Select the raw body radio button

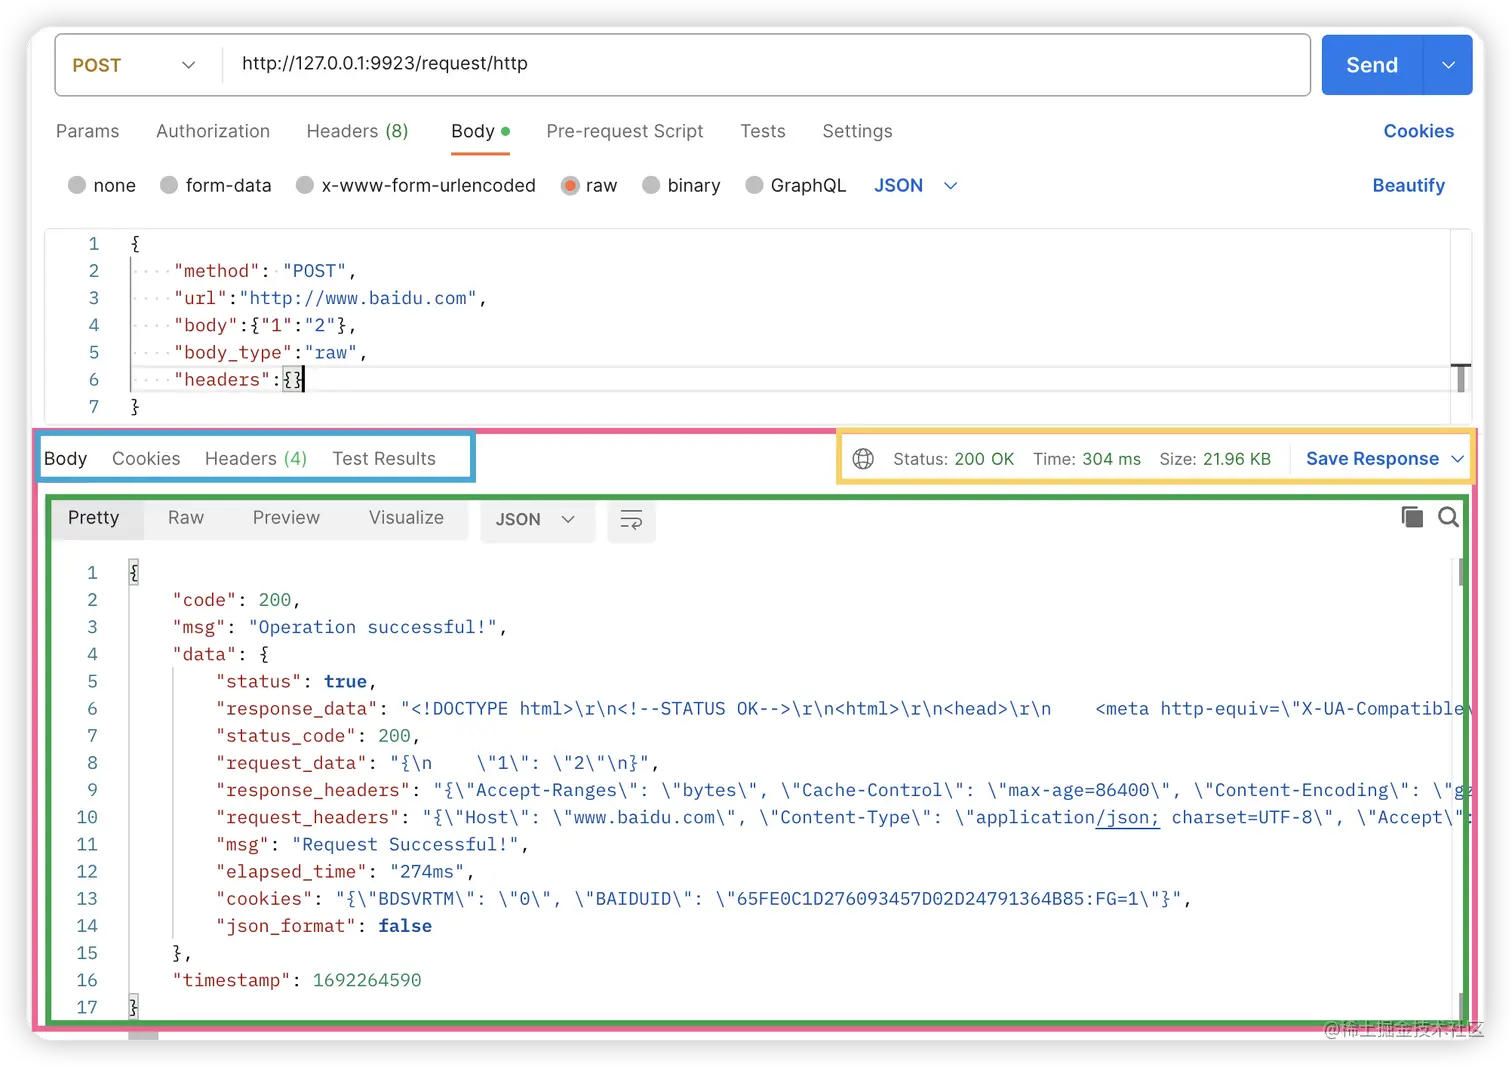coord(570,185)
